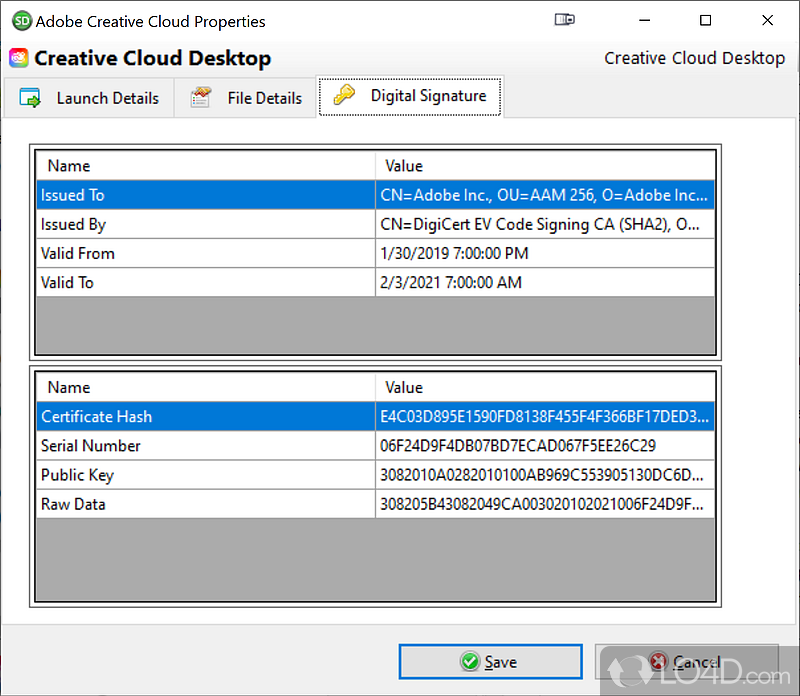Click the CN=DigiCert EV Code Signing value

[x=545, y=224]
